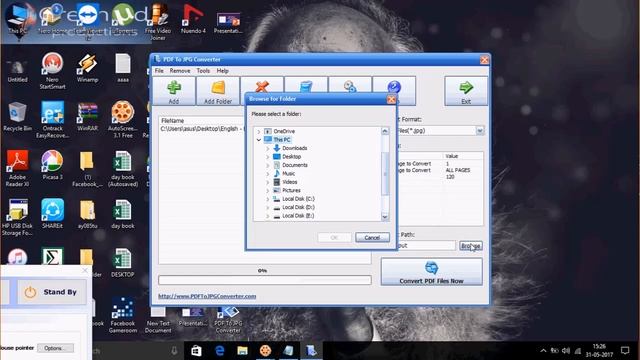640x360 pixels.
Task: Select Pictures folder in tree
Action: click(291, 191)
